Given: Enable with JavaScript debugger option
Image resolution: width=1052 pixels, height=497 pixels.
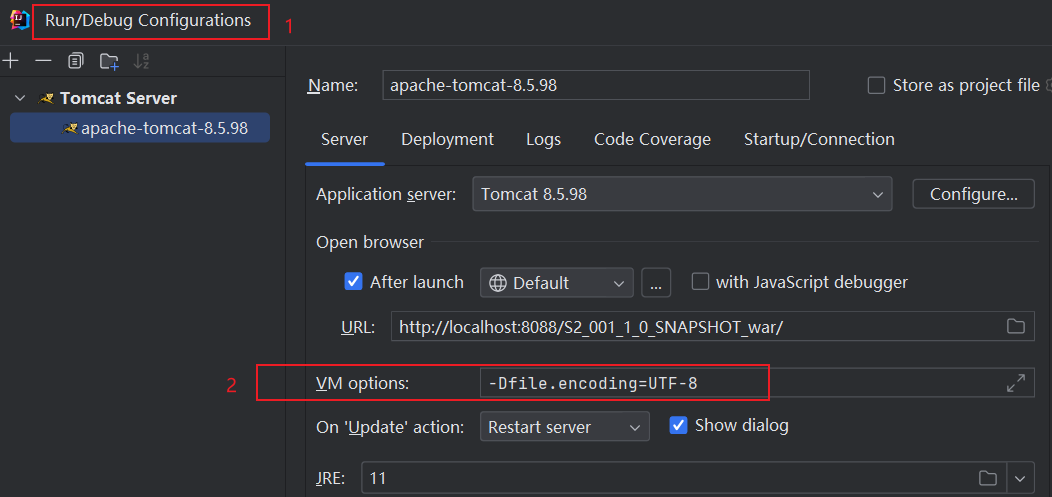Looking at the screenshot, I should (700, 282).
